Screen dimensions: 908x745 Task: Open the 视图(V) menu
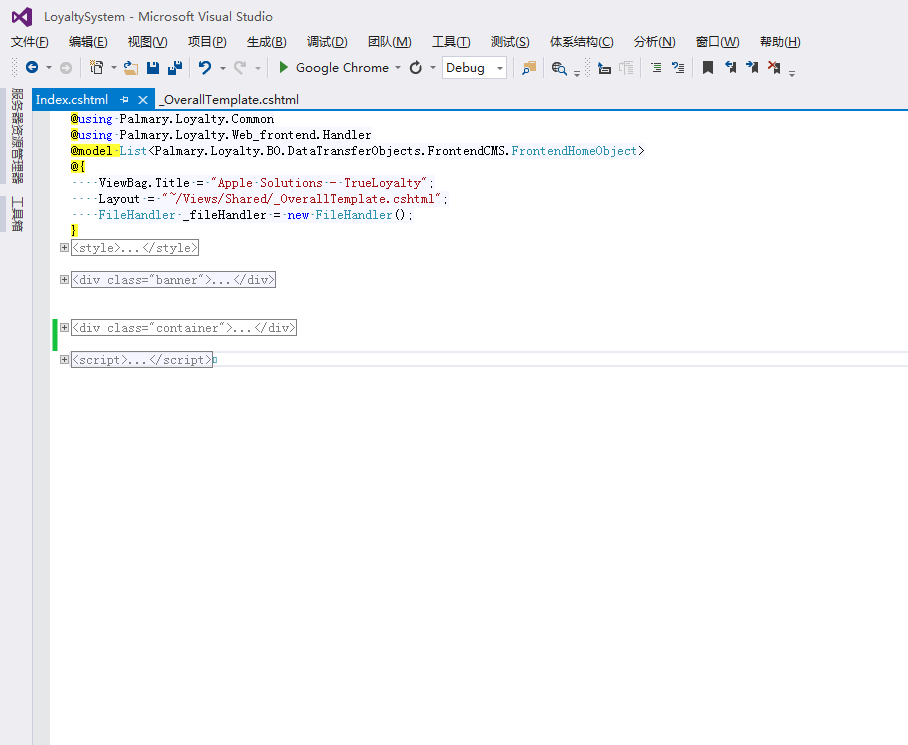click(148, 42)
